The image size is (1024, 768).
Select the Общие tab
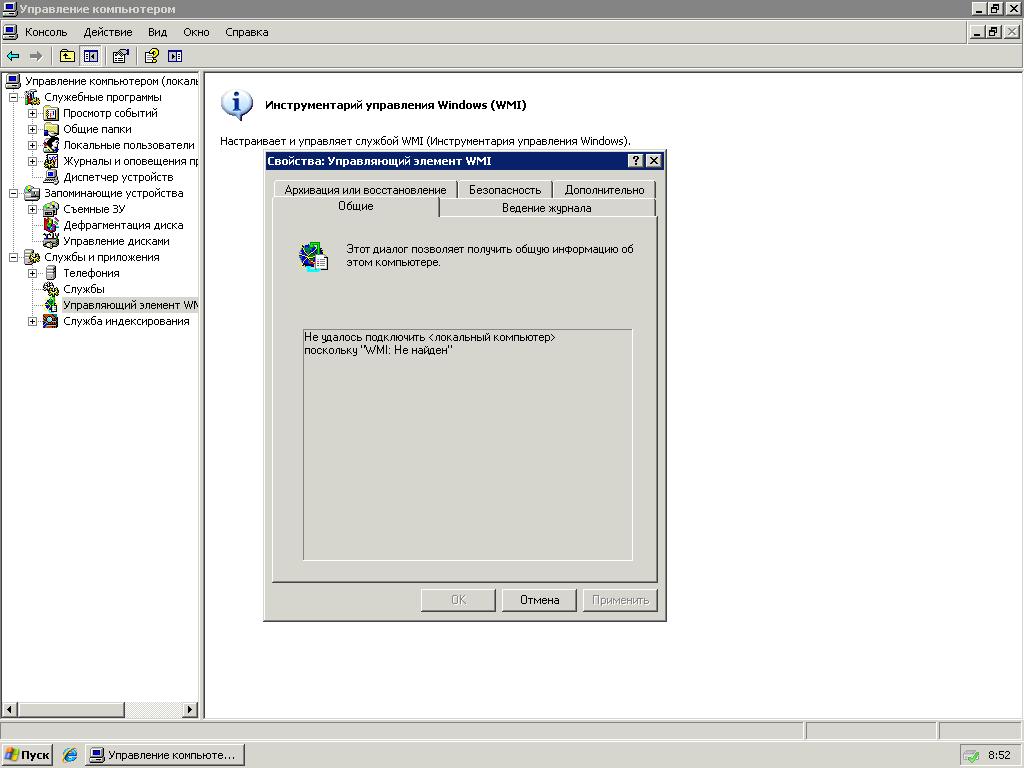click(355, 206)
